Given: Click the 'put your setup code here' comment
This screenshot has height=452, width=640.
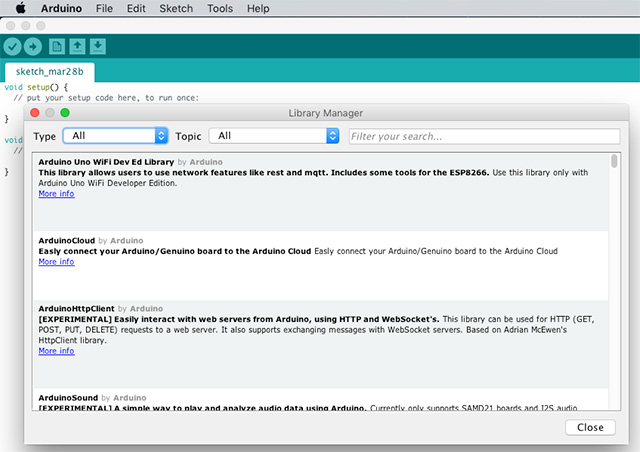Looking at the screenshot, I should coord(106,98).
